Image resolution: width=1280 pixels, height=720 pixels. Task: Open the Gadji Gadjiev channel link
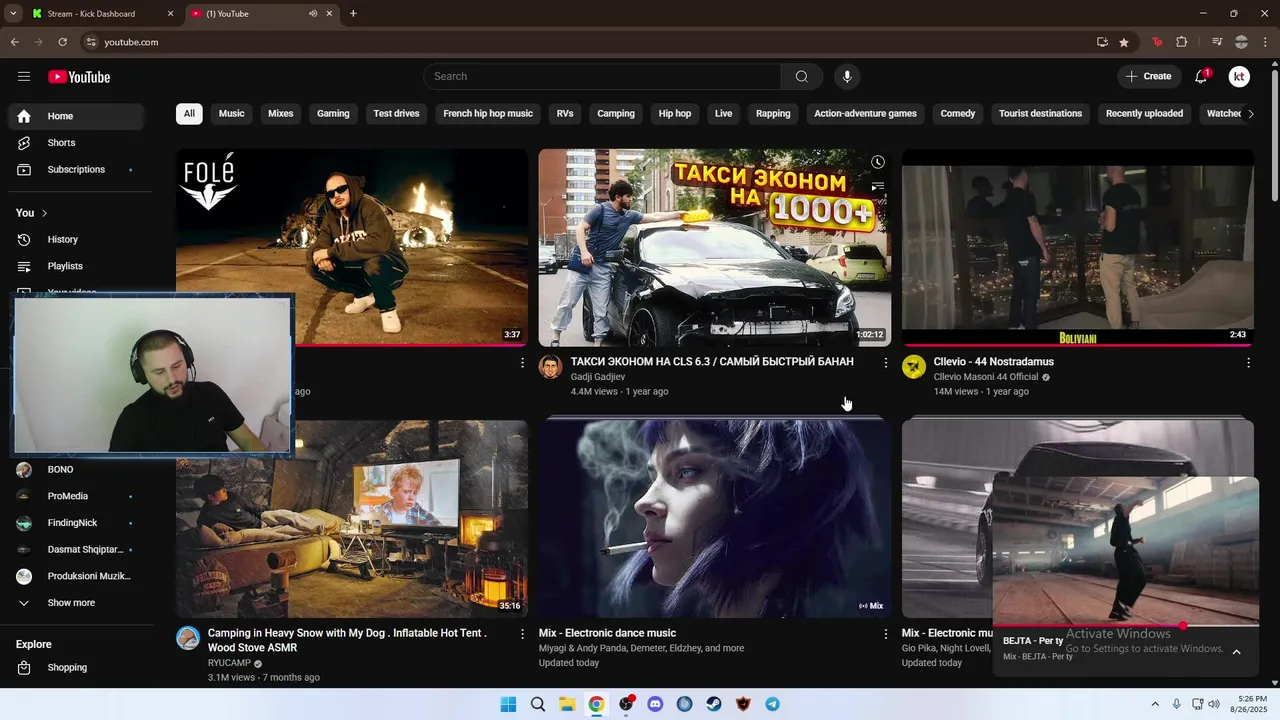[597, 377]
